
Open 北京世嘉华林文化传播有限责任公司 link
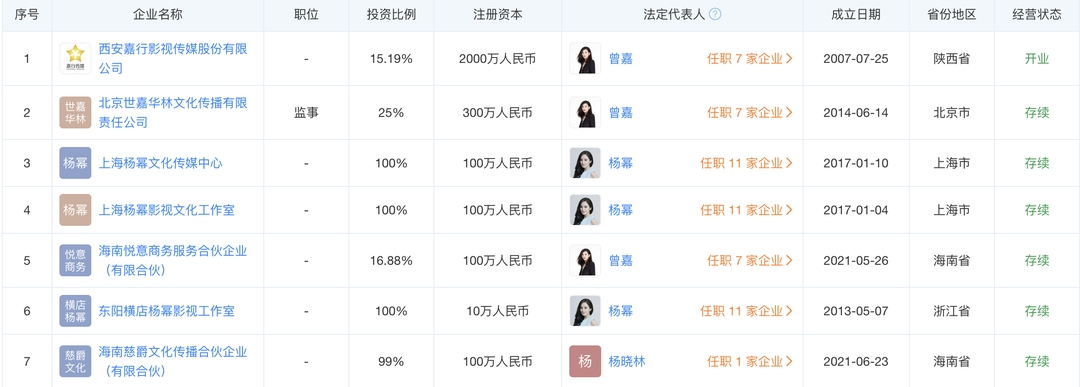tap(173, 112)
